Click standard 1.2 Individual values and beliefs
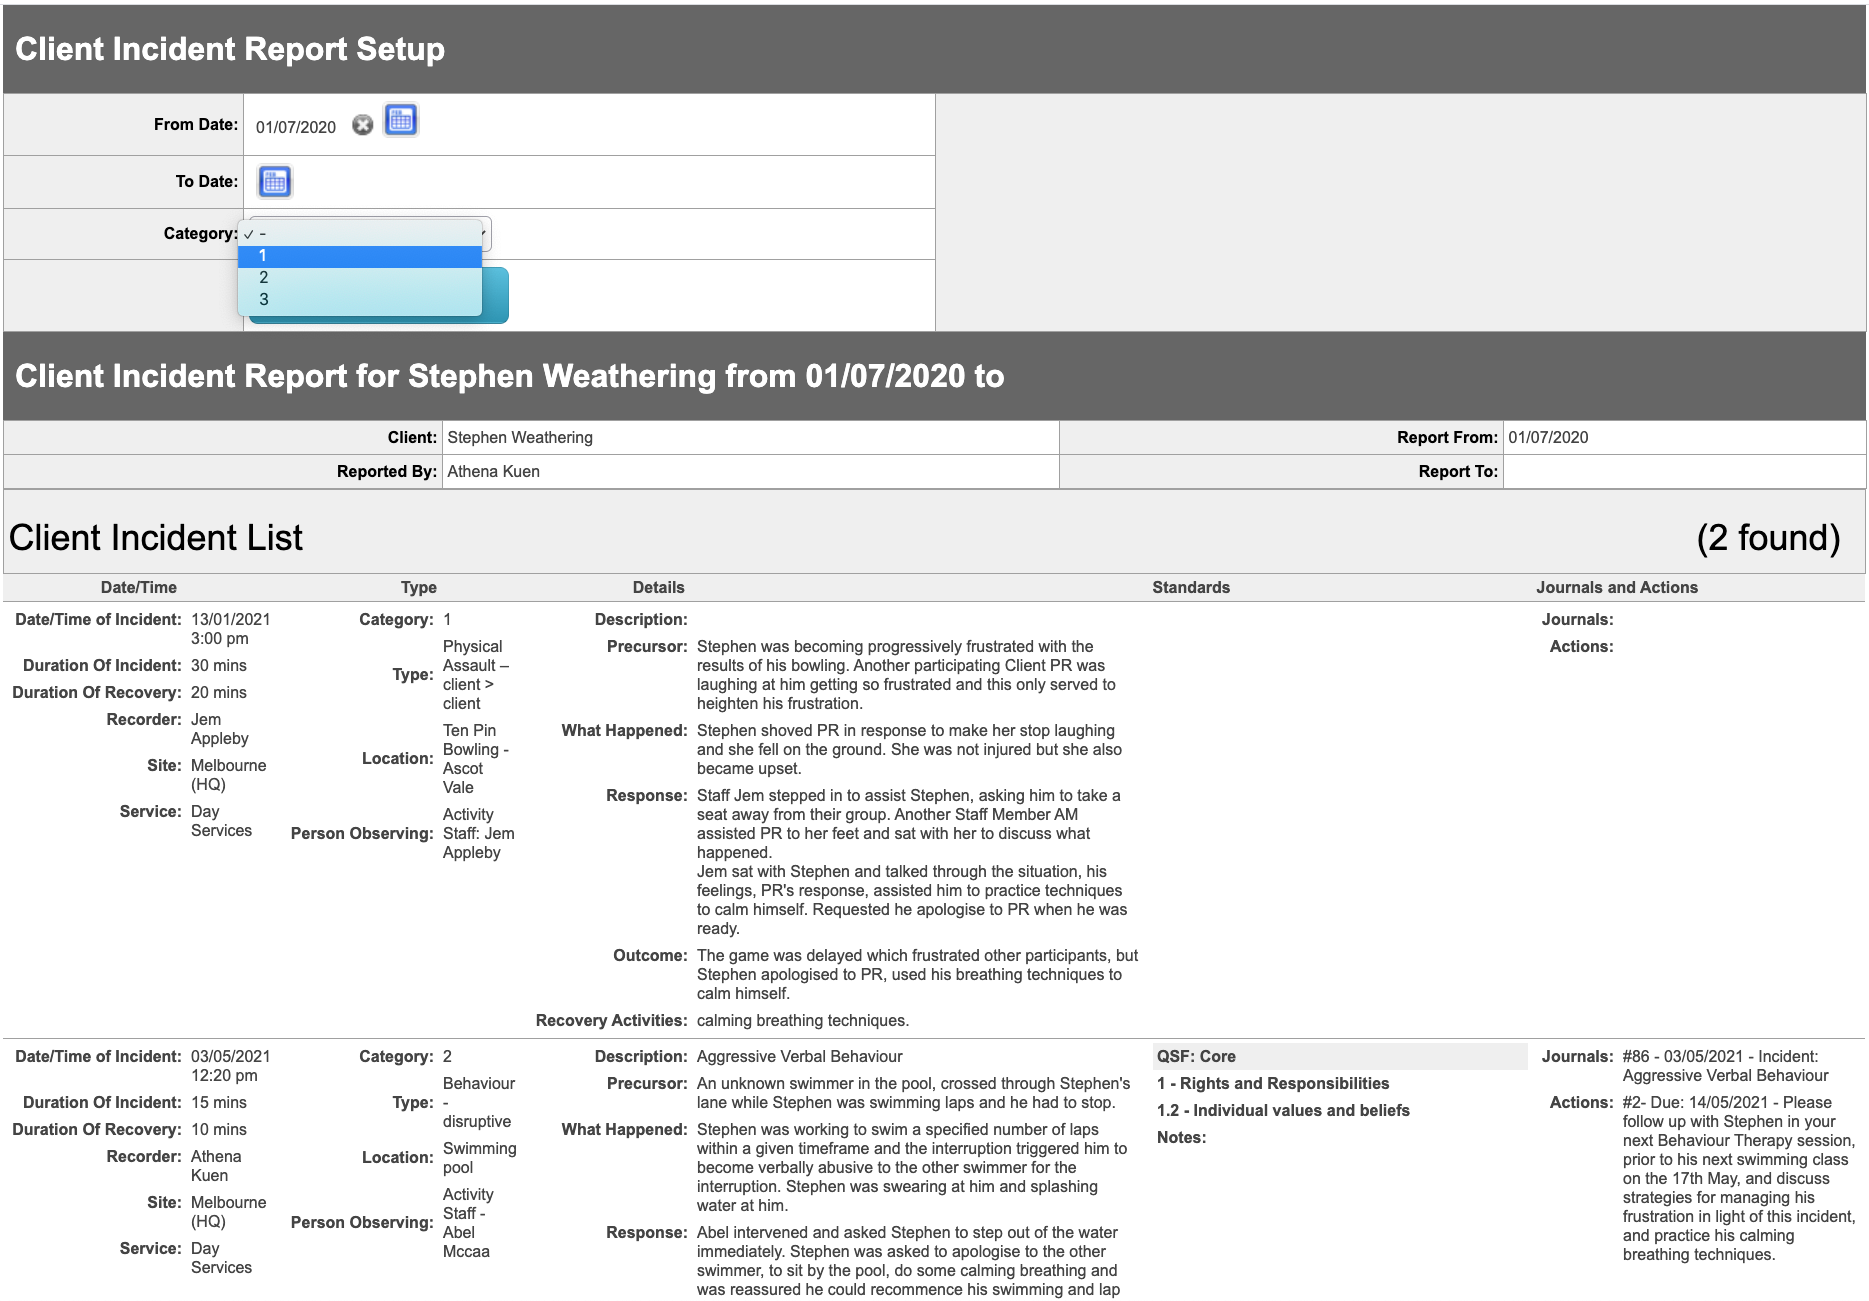Screen dimensions: 1869x1301 pyautogui.click(x=1283, y=1110)
